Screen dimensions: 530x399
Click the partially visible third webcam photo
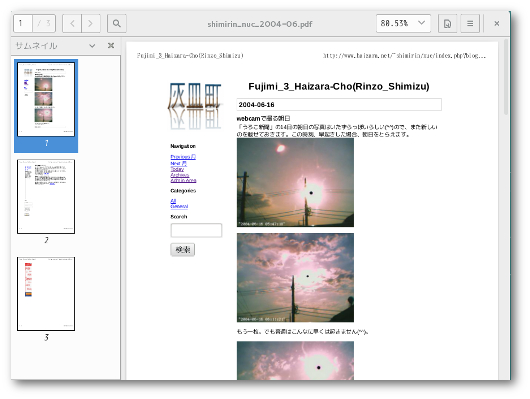[x=295, y=360]
